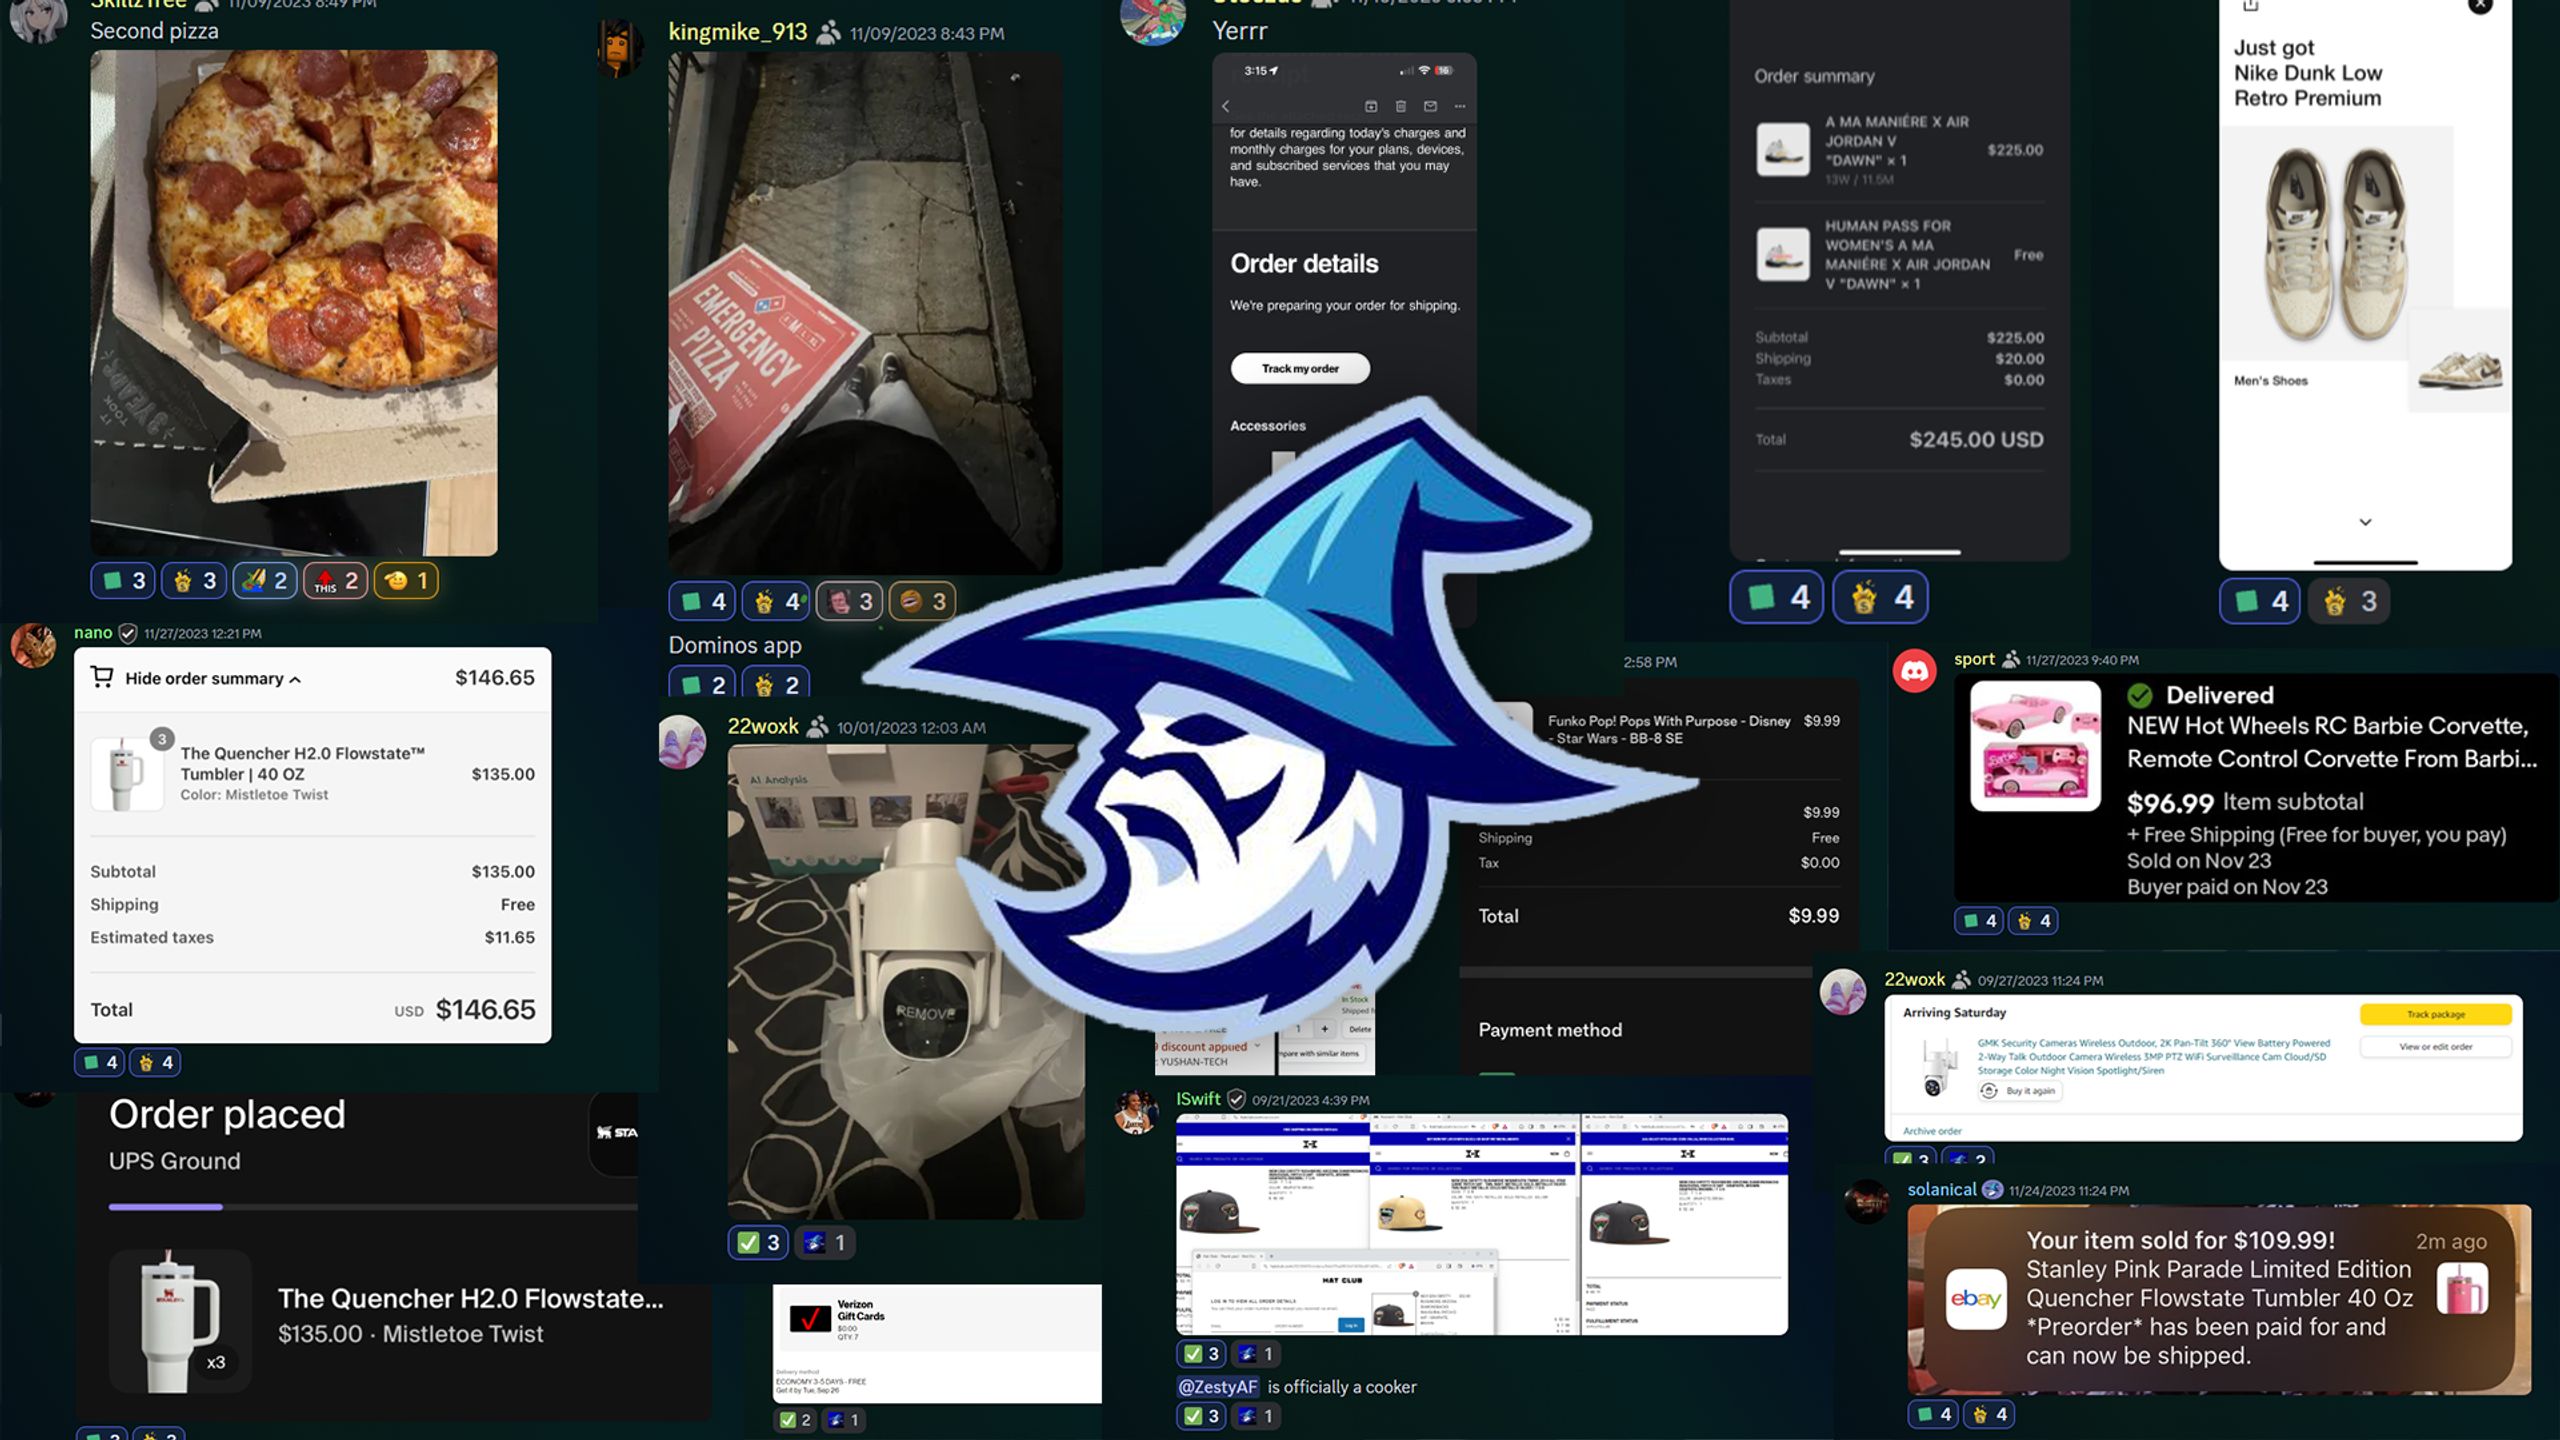Toggle green square reaction under Emergency Pizza photo
The image size is (2560, 1440).
[x=703, y=601]
